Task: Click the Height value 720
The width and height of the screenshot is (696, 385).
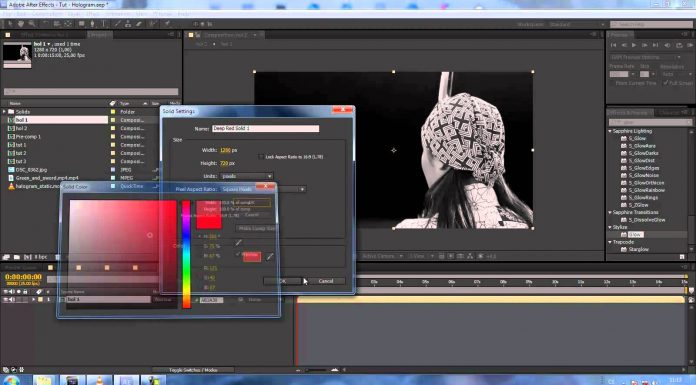Action: (x=224, y=163)
